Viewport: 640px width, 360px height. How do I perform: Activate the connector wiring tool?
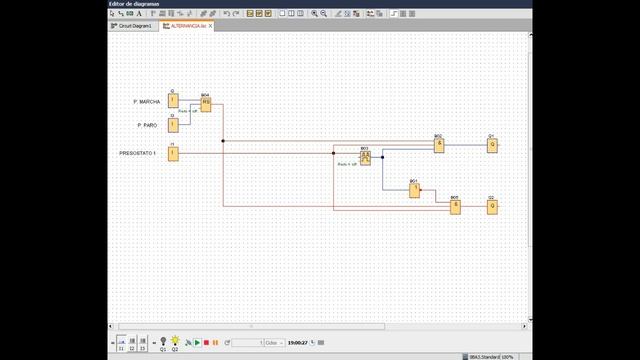click(x=121, y=14)
